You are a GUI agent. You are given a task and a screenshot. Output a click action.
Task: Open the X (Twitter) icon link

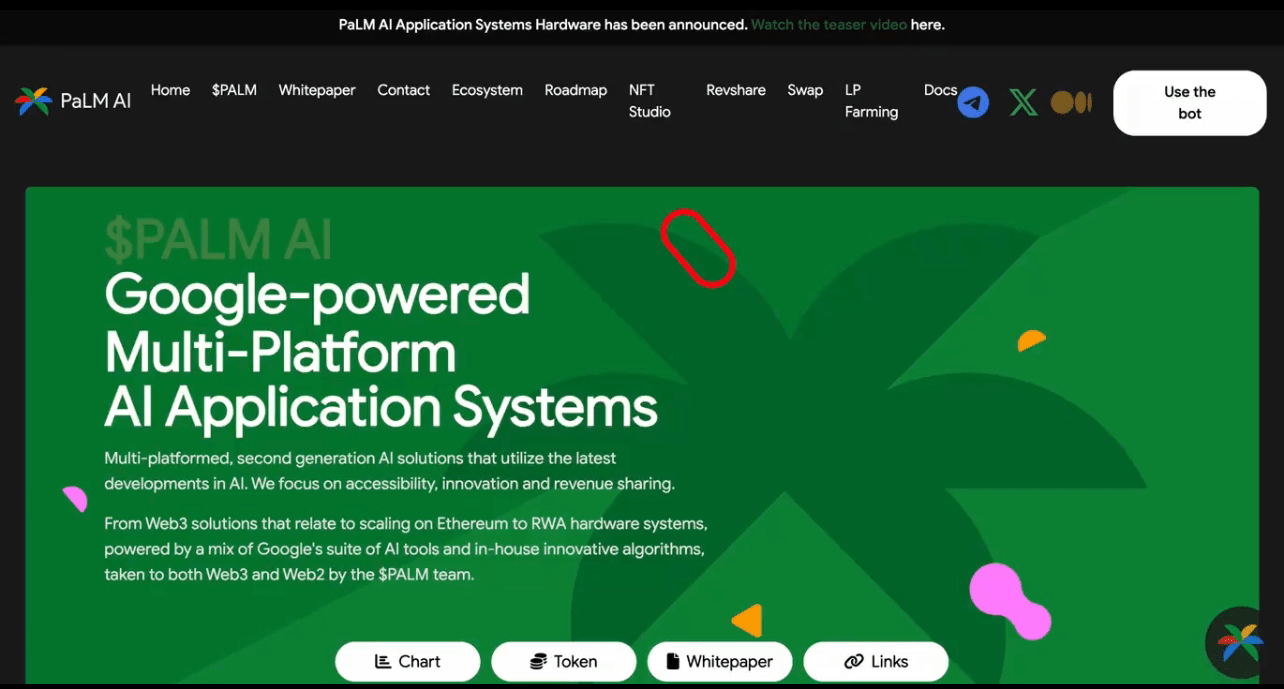[x=1023, y=102]
